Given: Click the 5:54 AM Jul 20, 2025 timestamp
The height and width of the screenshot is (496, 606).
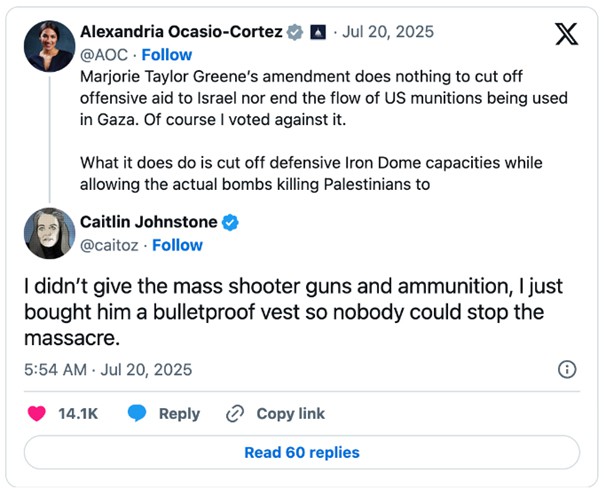Looking at the screenshot, I should (108, 370).
